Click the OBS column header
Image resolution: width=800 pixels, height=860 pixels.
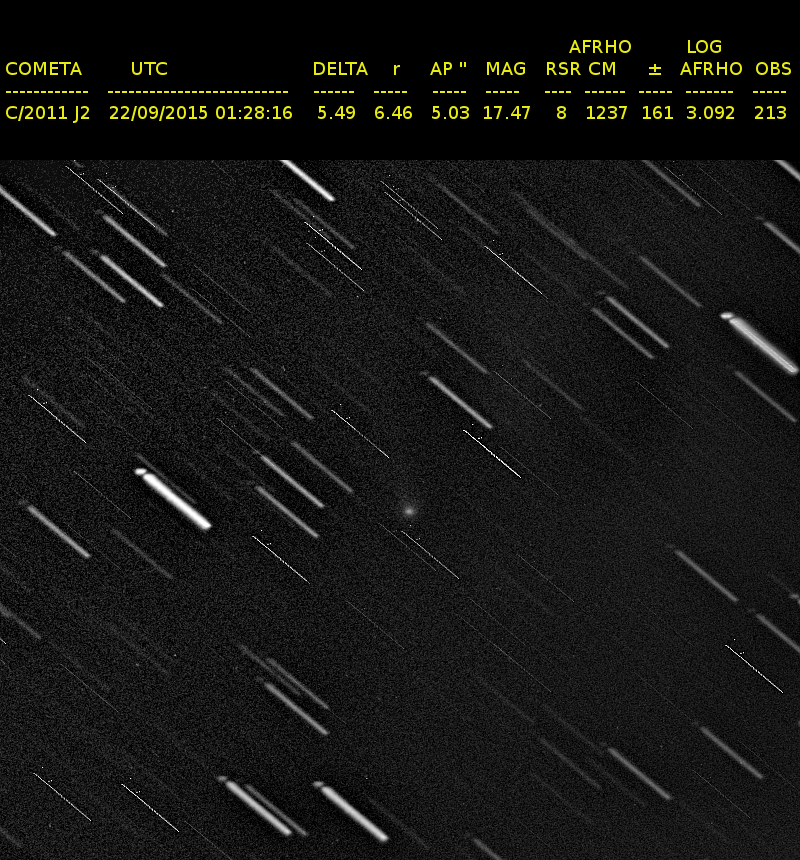click(x=773, y=69)
